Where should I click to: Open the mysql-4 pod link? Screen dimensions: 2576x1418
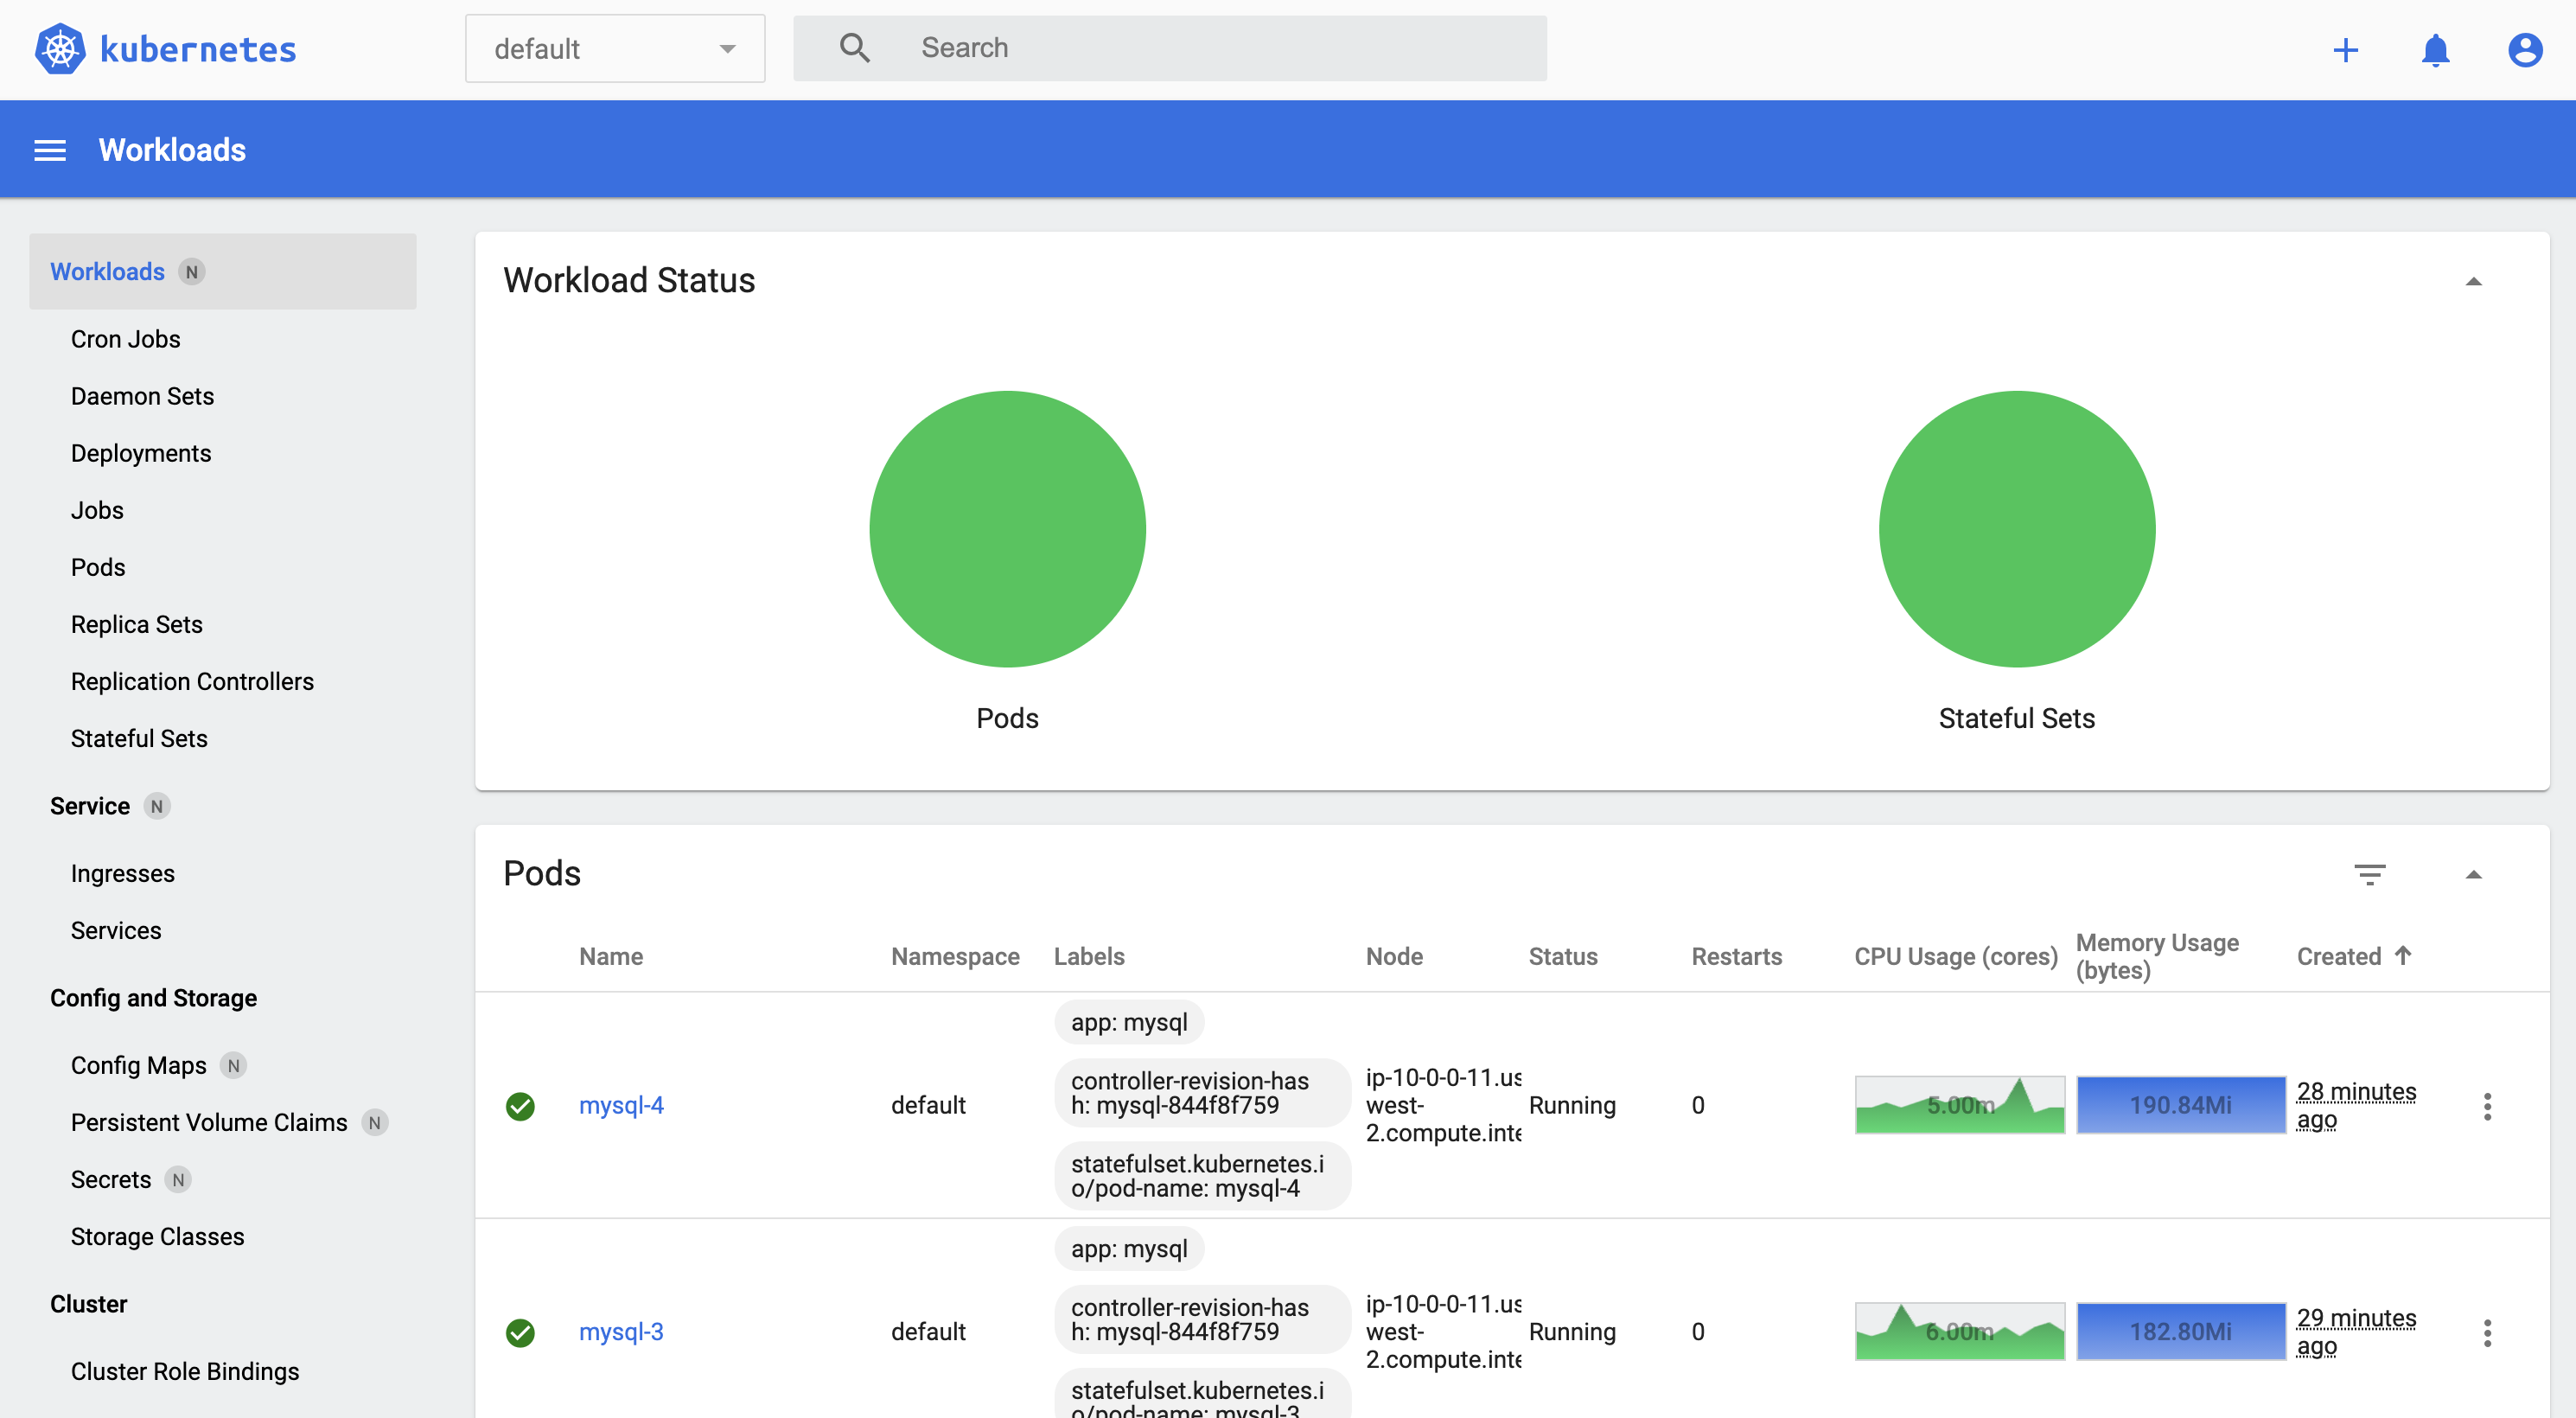pos(621,1105)
